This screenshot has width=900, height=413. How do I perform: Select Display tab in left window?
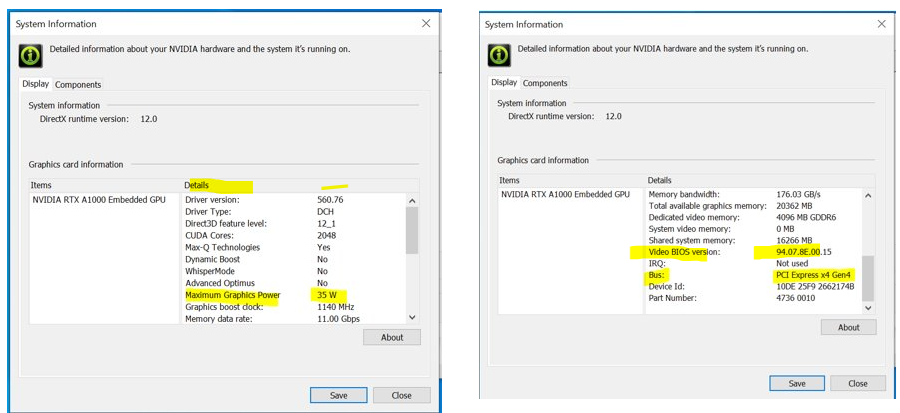(x=36, y=84)
